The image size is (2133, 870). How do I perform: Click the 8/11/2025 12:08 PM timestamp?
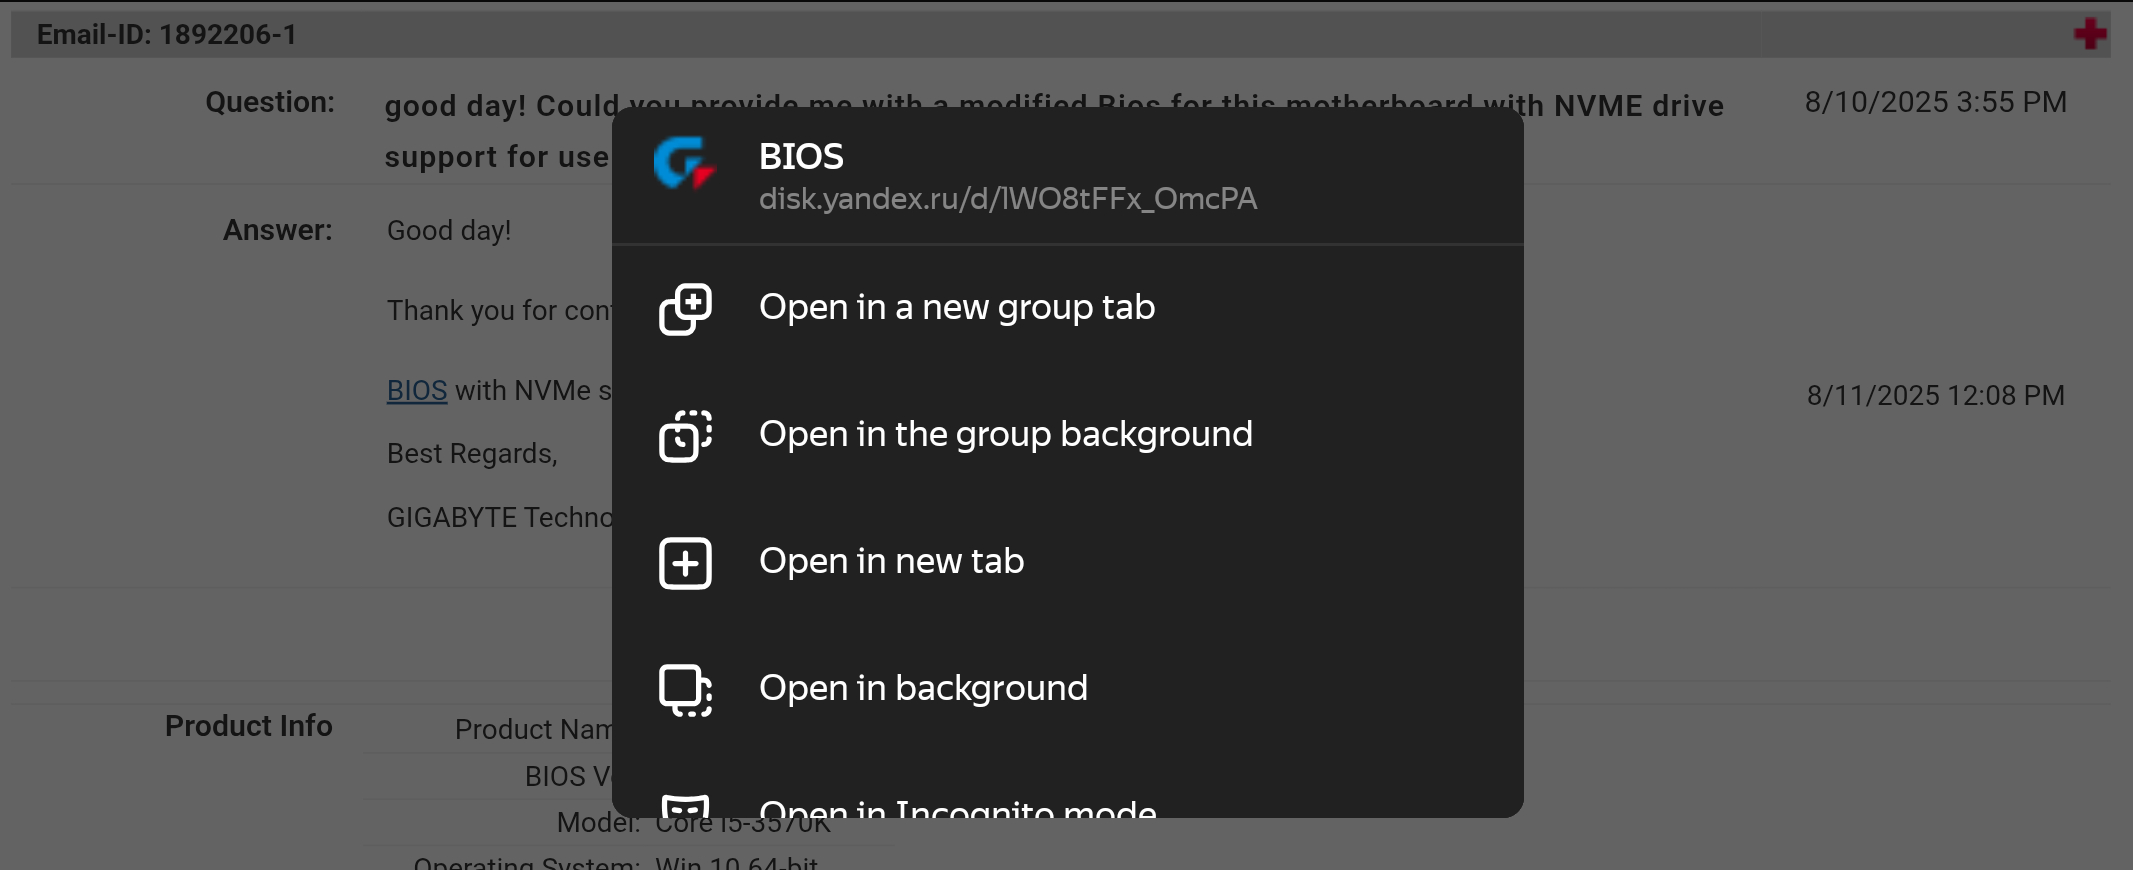tap(1935, 395)
